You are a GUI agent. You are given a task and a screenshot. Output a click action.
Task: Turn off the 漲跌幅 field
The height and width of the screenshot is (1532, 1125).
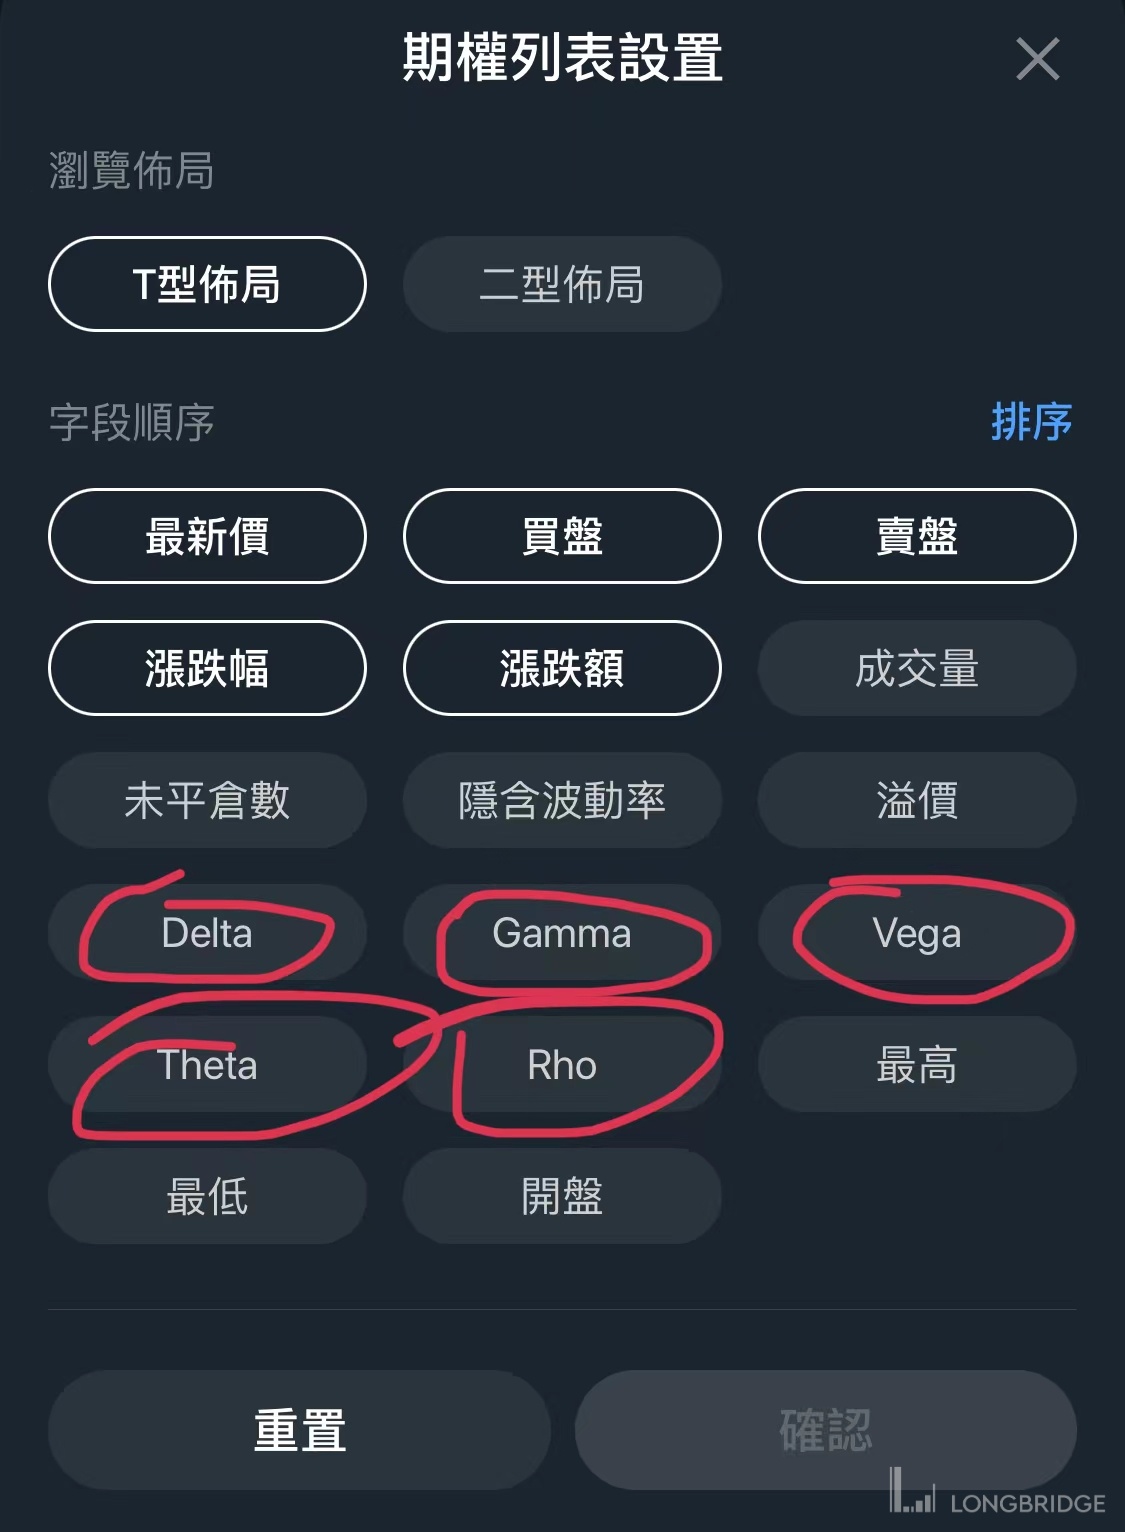click(207, 668)
